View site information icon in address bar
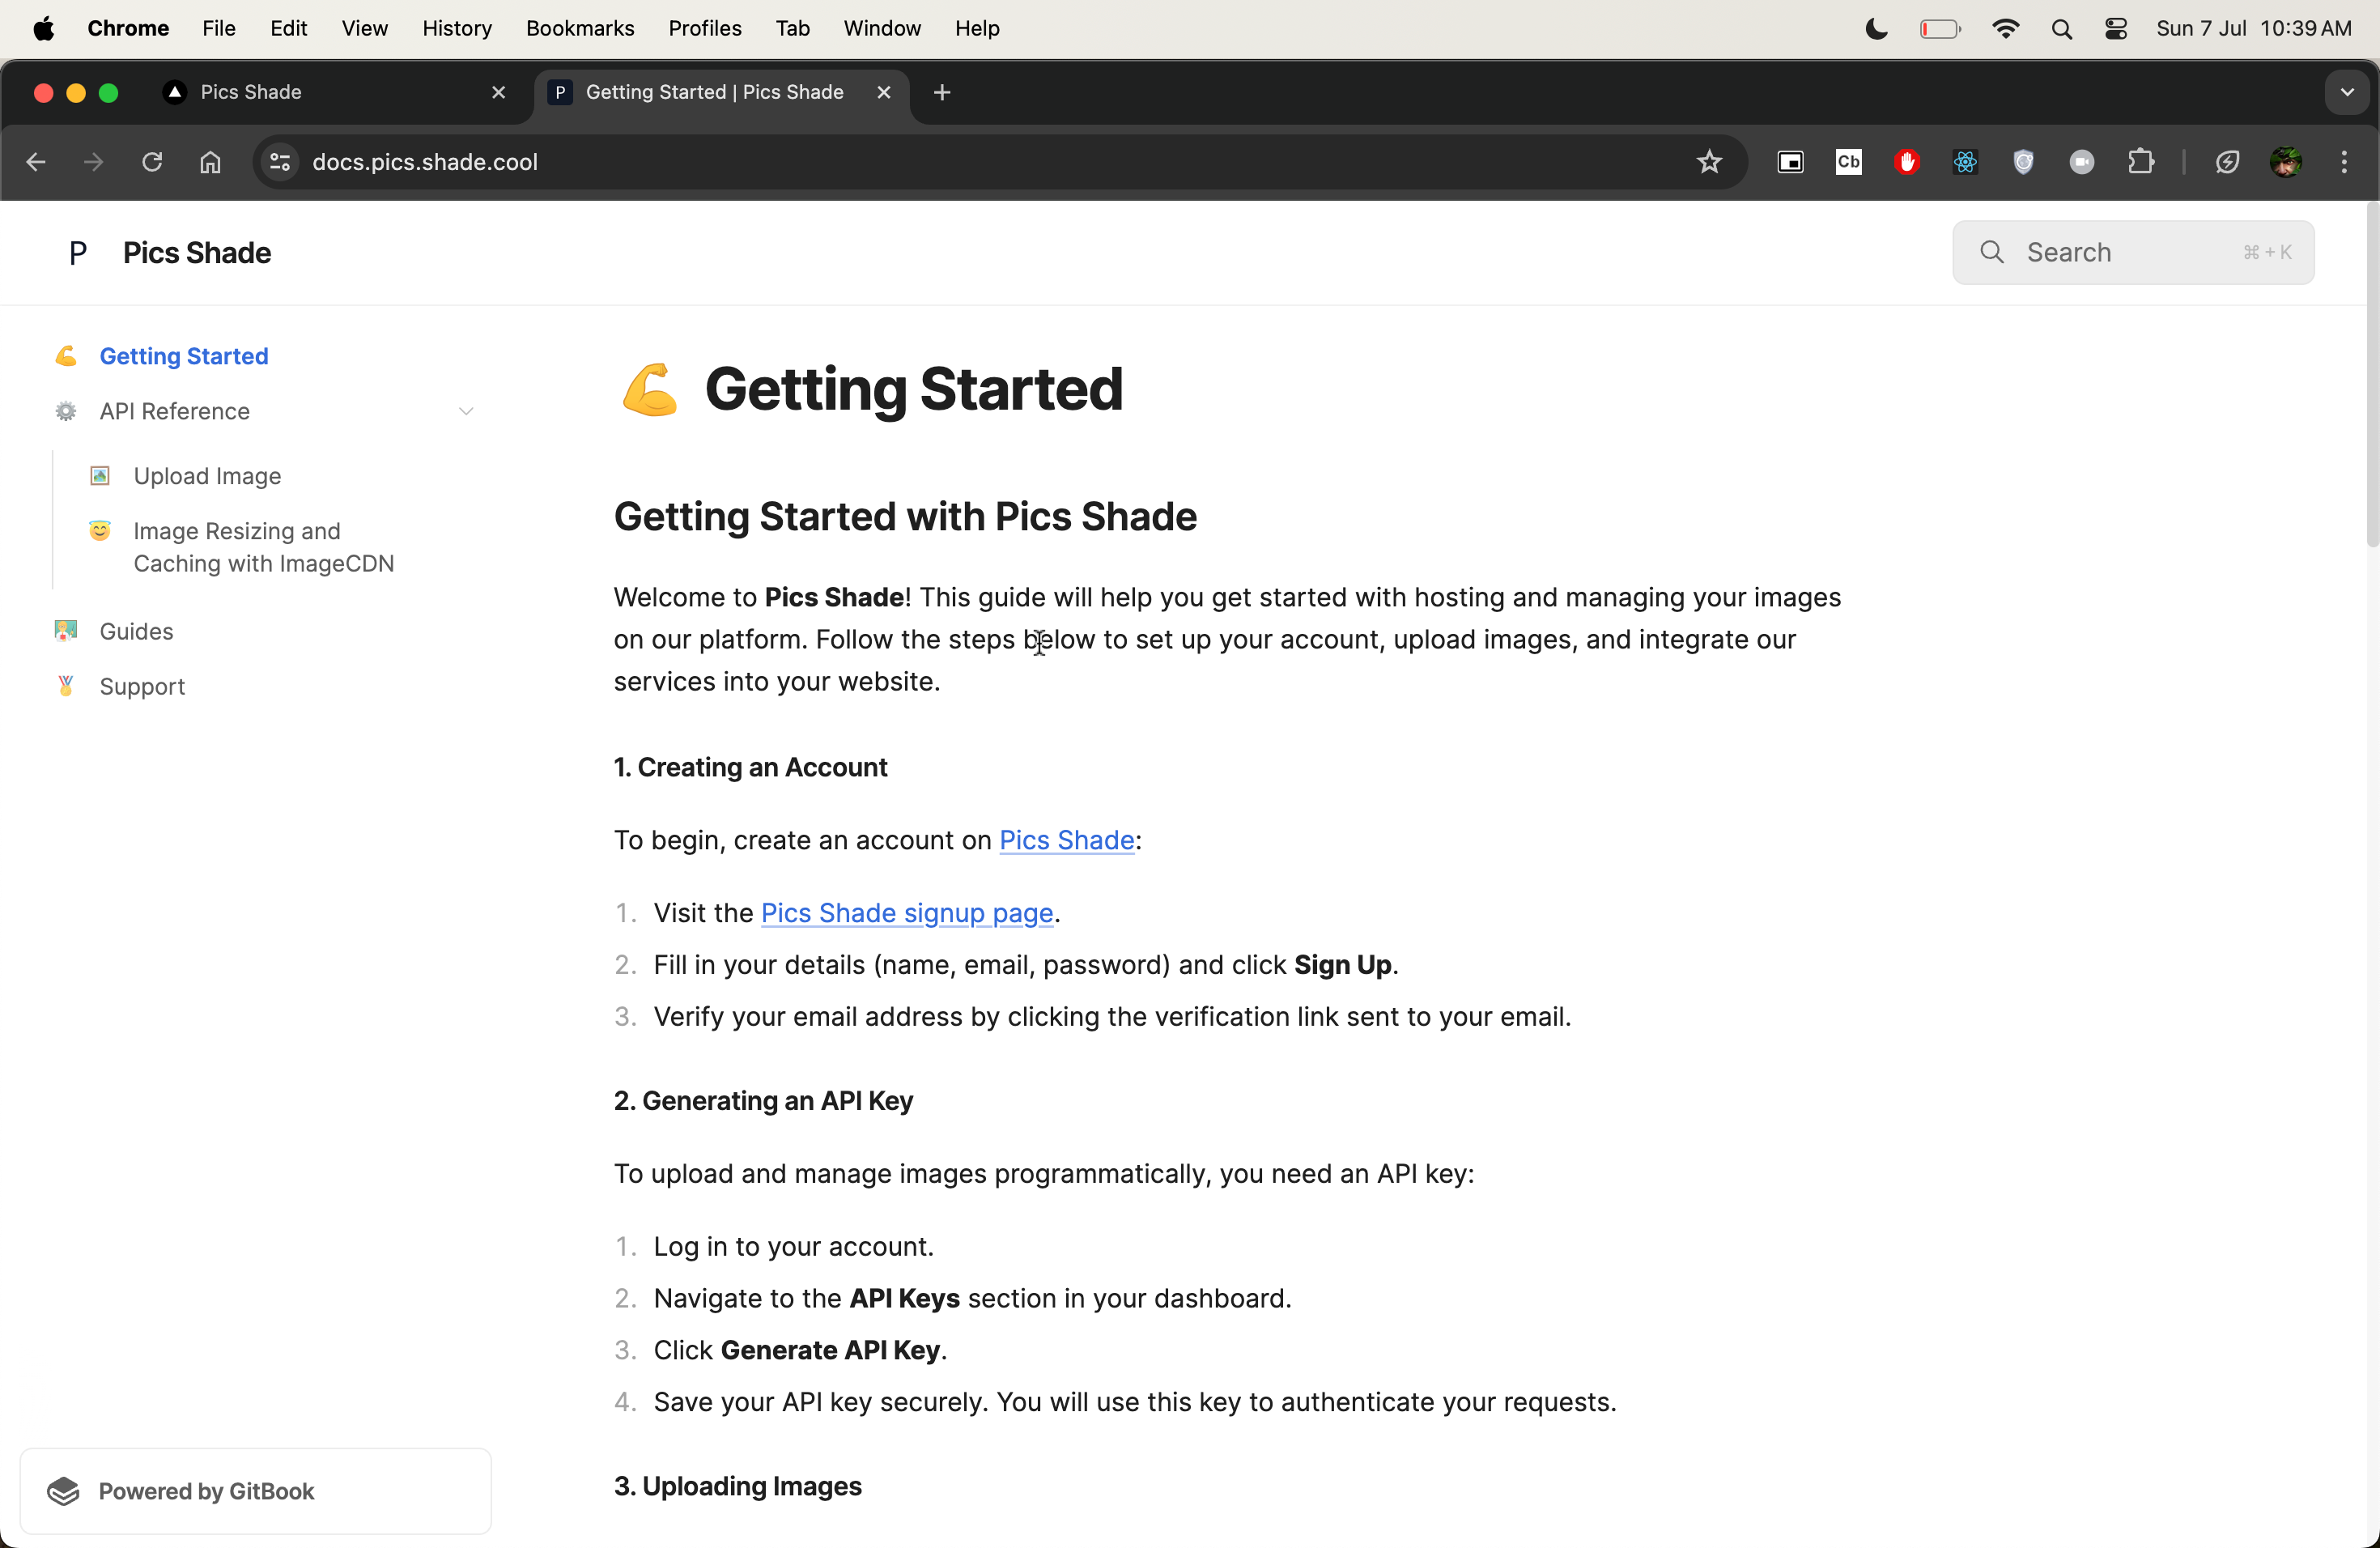Image resolution: width=2380 pixels, height=1548 pixels. 280,162
